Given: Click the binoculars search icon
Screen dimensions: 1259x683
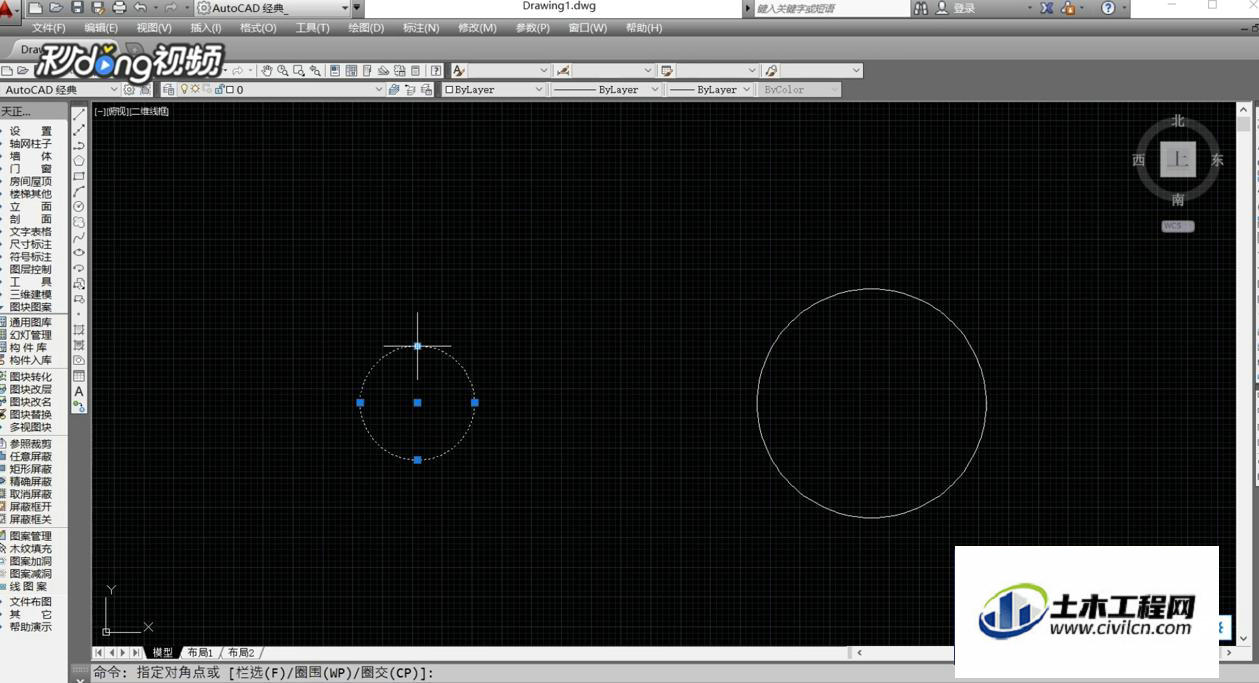Looking at the screenshot, I should pyautogui.click(x=920, y=8).
